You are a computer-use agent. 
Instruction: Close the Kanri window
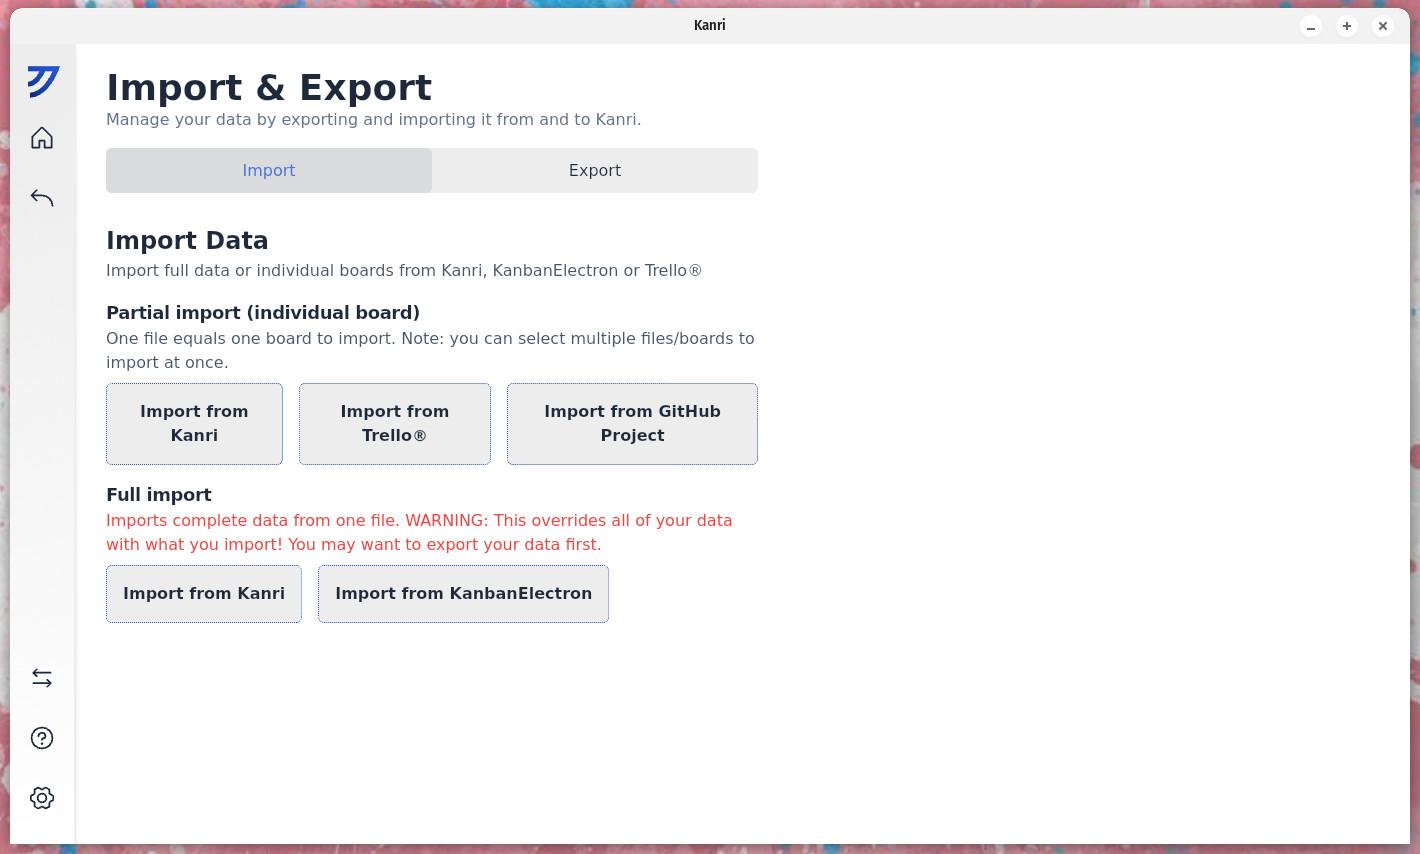(x=1383, y=26)
